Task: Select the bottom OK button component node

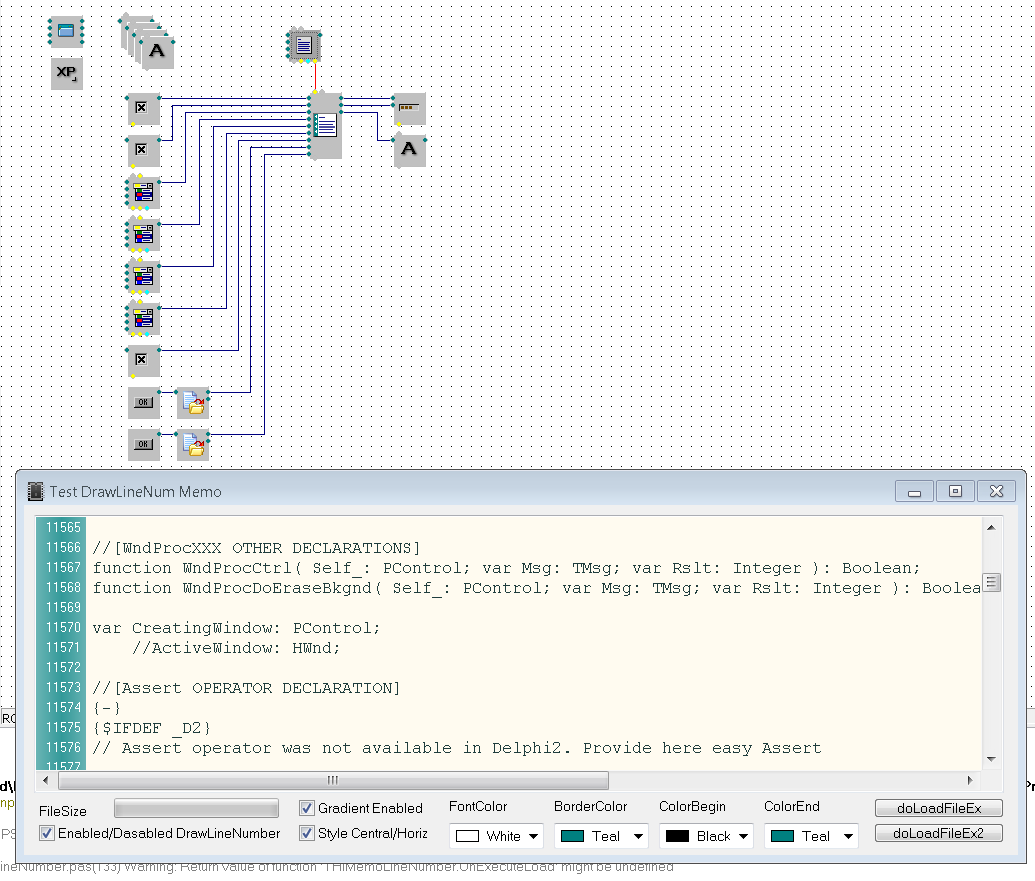Action: click(x=143, y=443)
